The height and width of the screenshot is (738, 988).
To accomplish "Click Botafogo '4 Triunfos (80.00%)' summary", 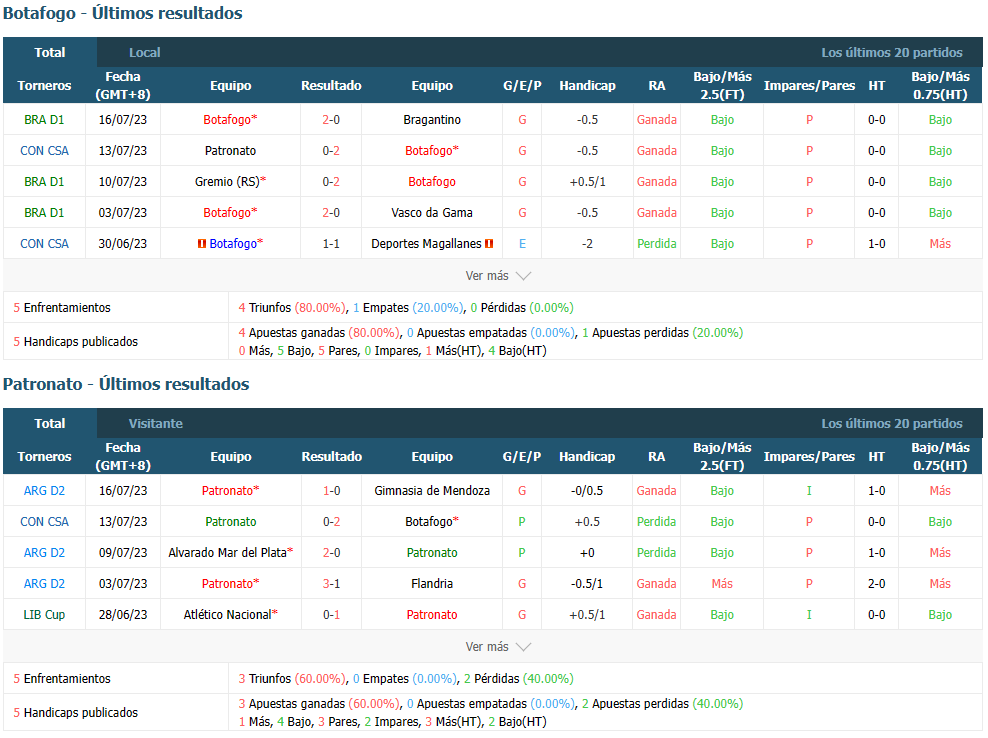I will click(292, 308).
